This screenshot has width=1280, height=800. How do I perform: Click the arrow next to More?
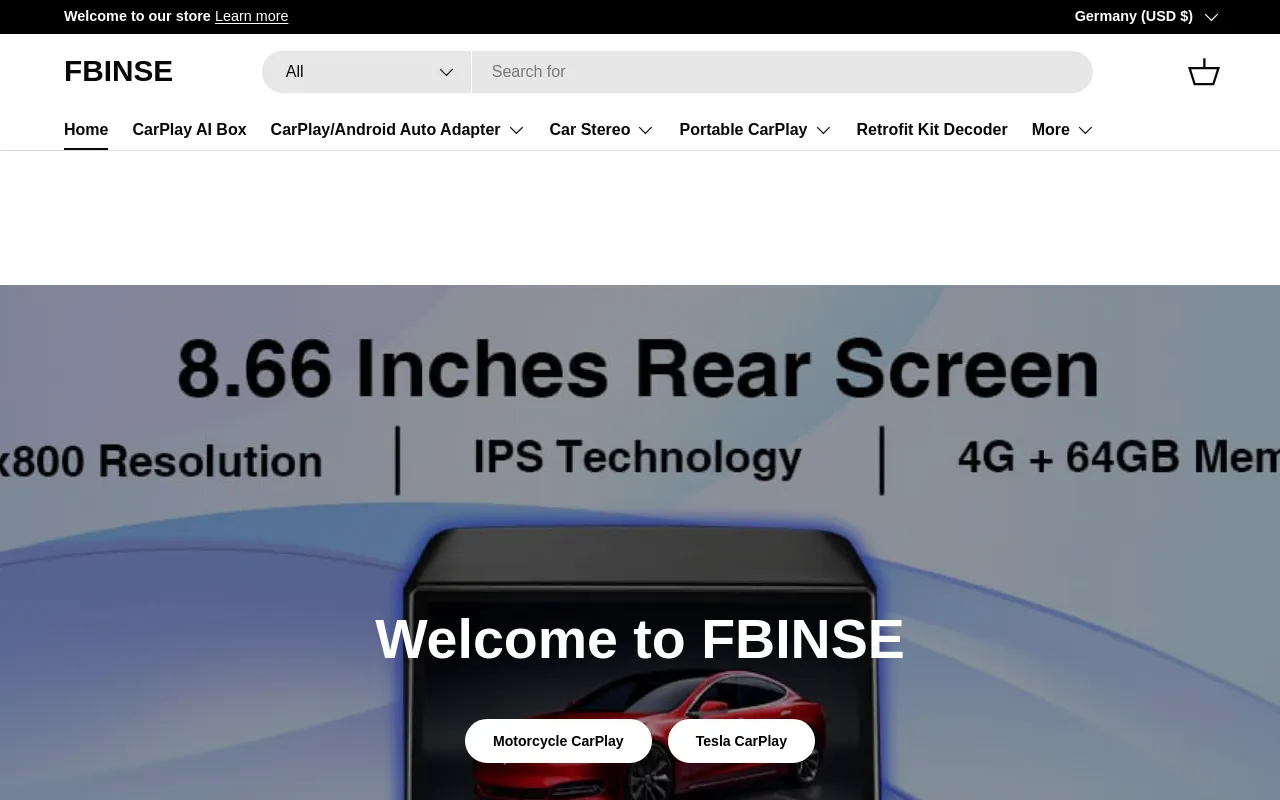click(x=1085, y=130)
